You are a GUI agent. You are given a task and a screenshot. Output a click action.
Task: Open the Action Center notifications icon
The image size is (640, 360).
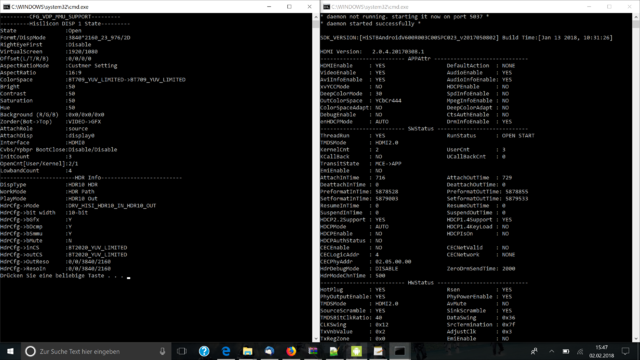click(625, 351)
